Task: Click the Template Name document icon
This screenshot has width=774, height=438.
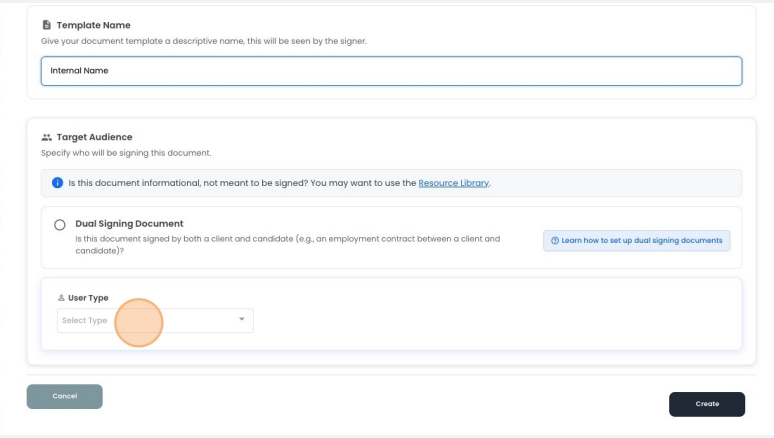Action: click(46, 25)
